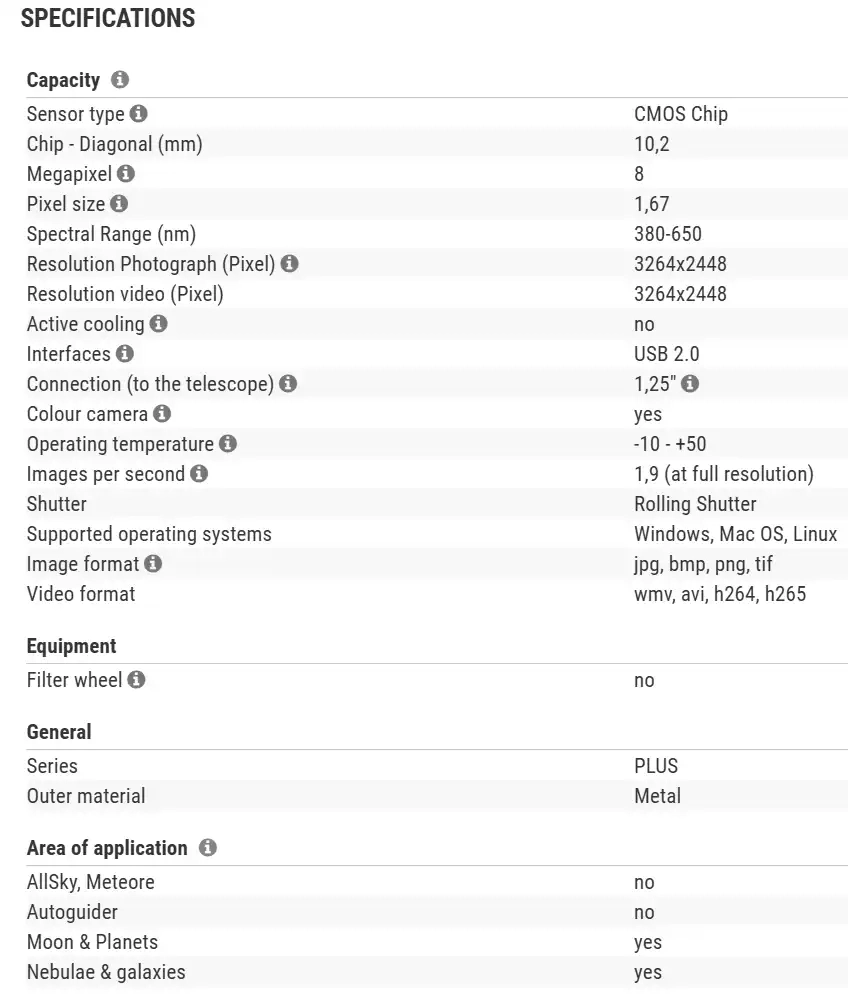
Task: Show info for Pixel size
Action: [119, 204]
